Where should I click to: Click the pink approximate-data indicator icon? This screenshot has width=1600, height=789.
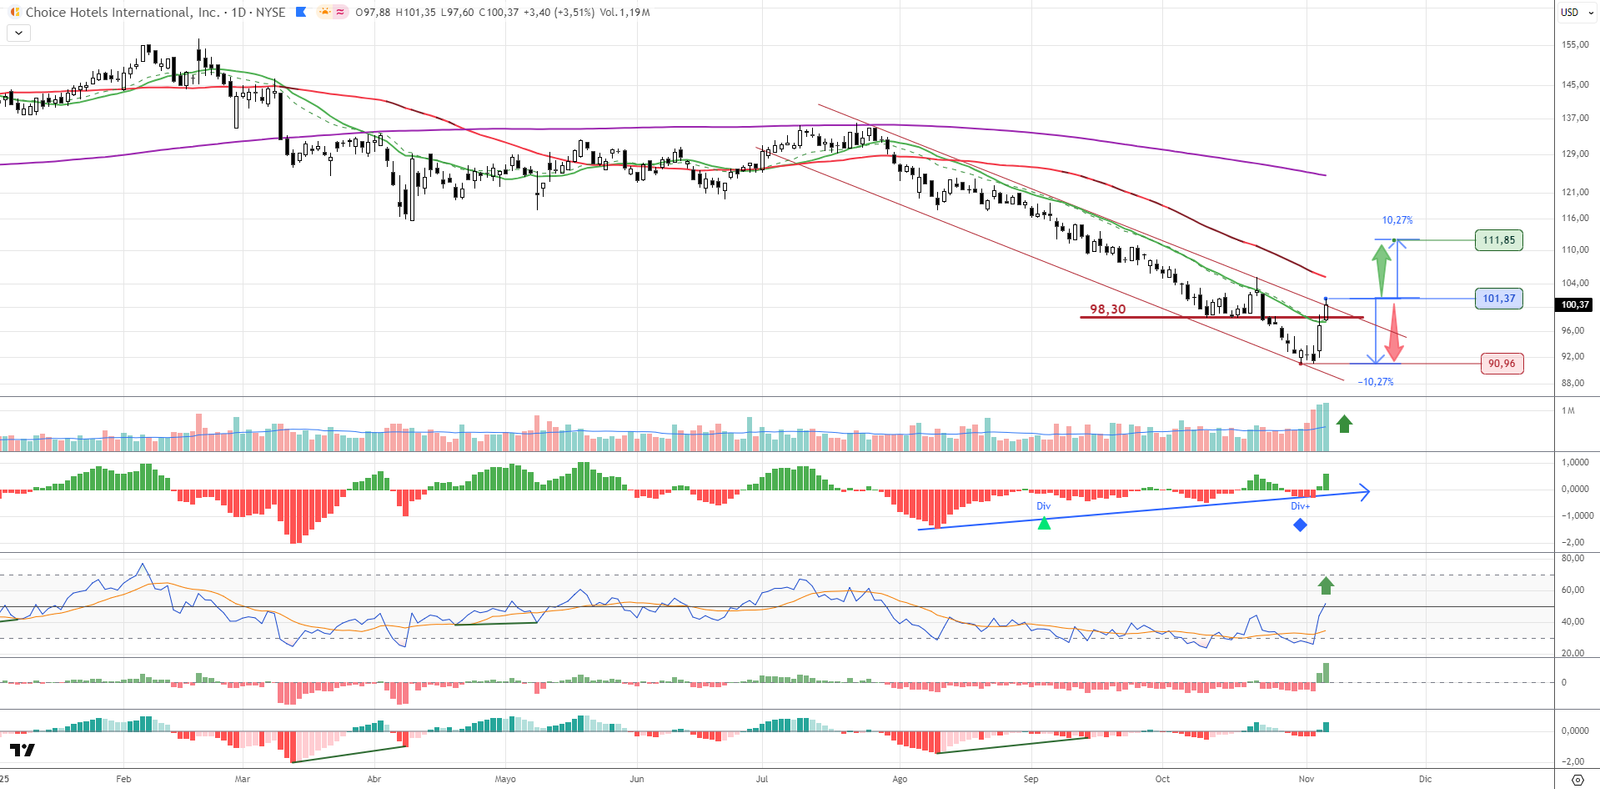pos(340,12)
